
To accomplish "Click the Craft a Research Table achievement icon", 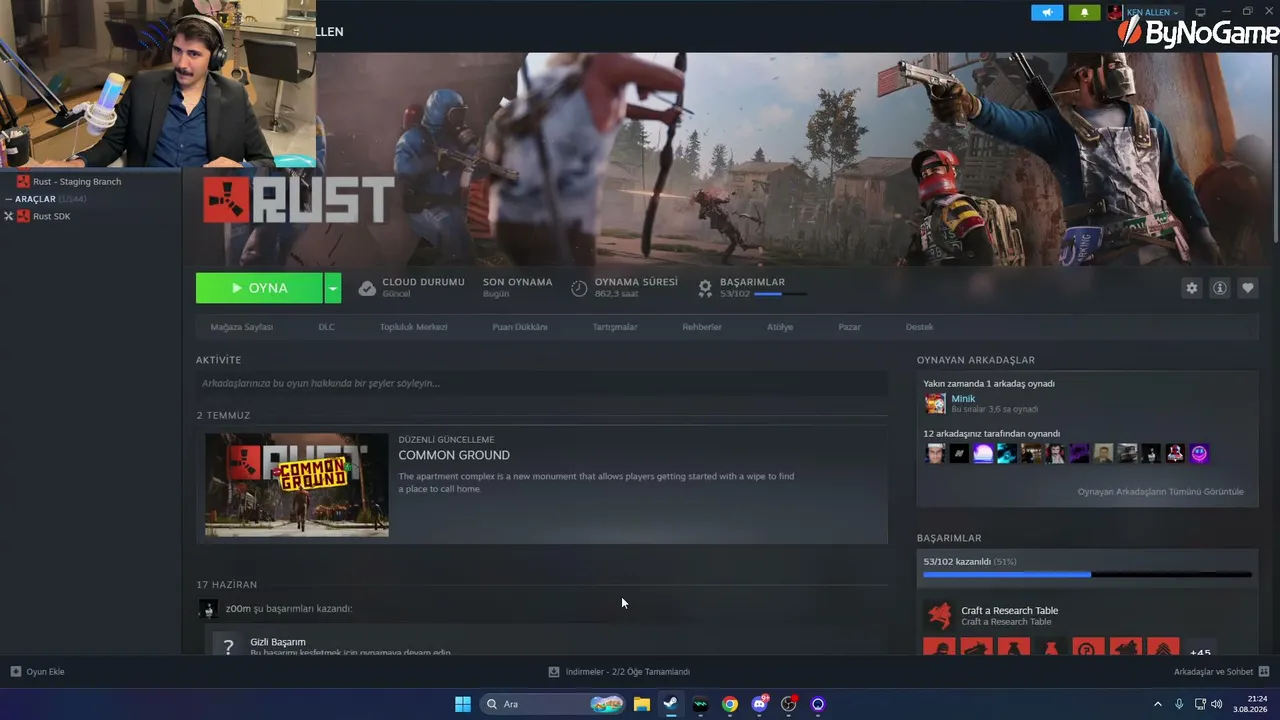I will [939, 615].
